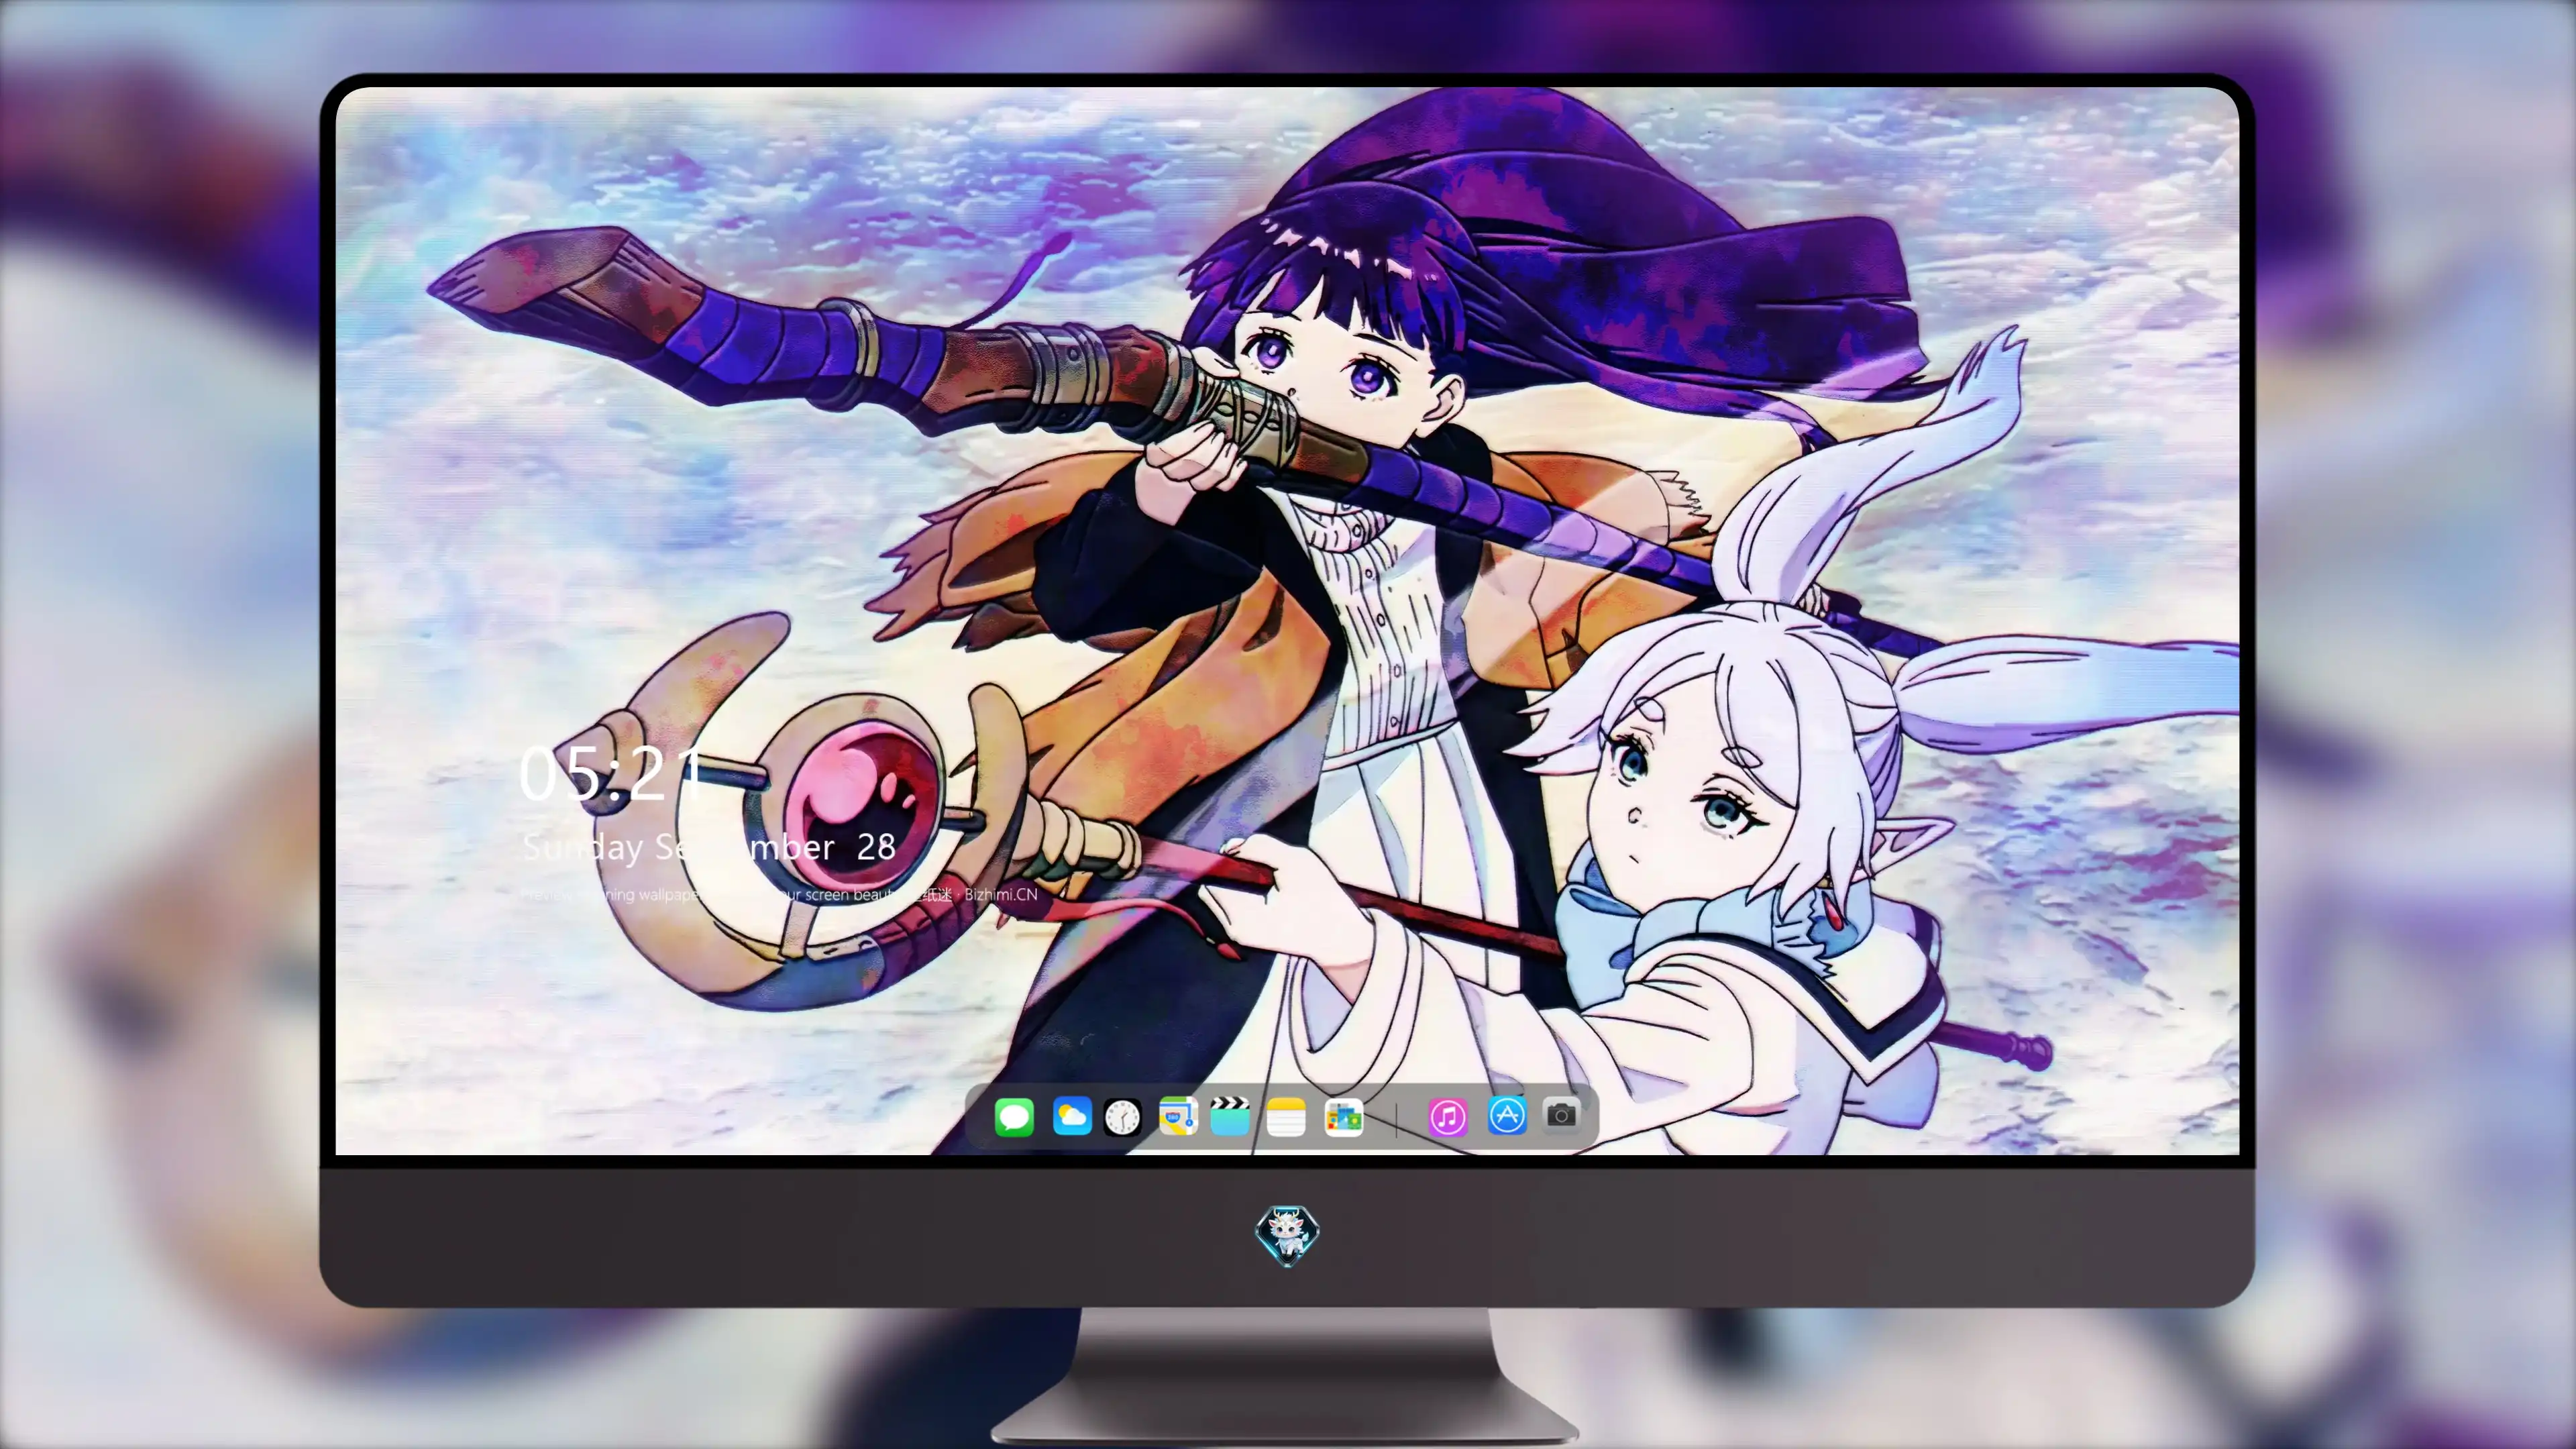Click the dragon mascot logo on monitor chin
Viewport: 2576px width, 1449px height.
(x=1287, y=1236)
